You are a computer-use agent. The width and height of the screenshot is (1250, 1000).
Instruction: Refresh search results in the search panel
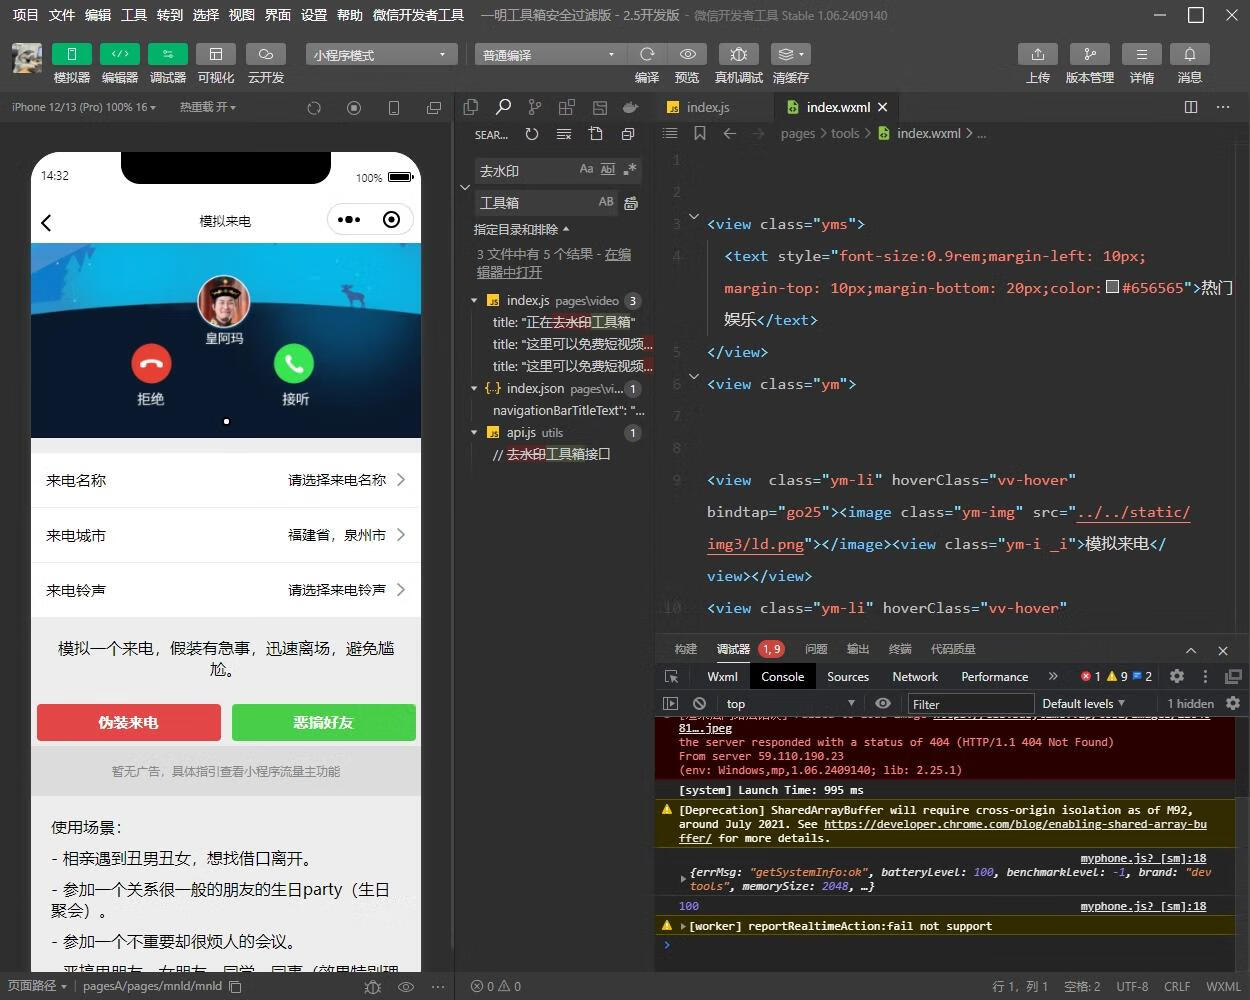point(531,134)
